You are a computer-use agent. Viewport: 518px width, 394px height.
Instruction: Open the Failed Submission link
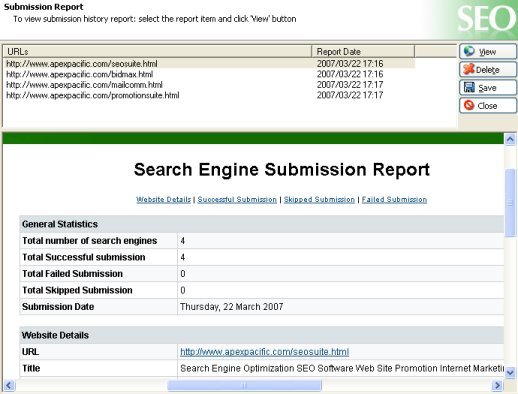394,199
